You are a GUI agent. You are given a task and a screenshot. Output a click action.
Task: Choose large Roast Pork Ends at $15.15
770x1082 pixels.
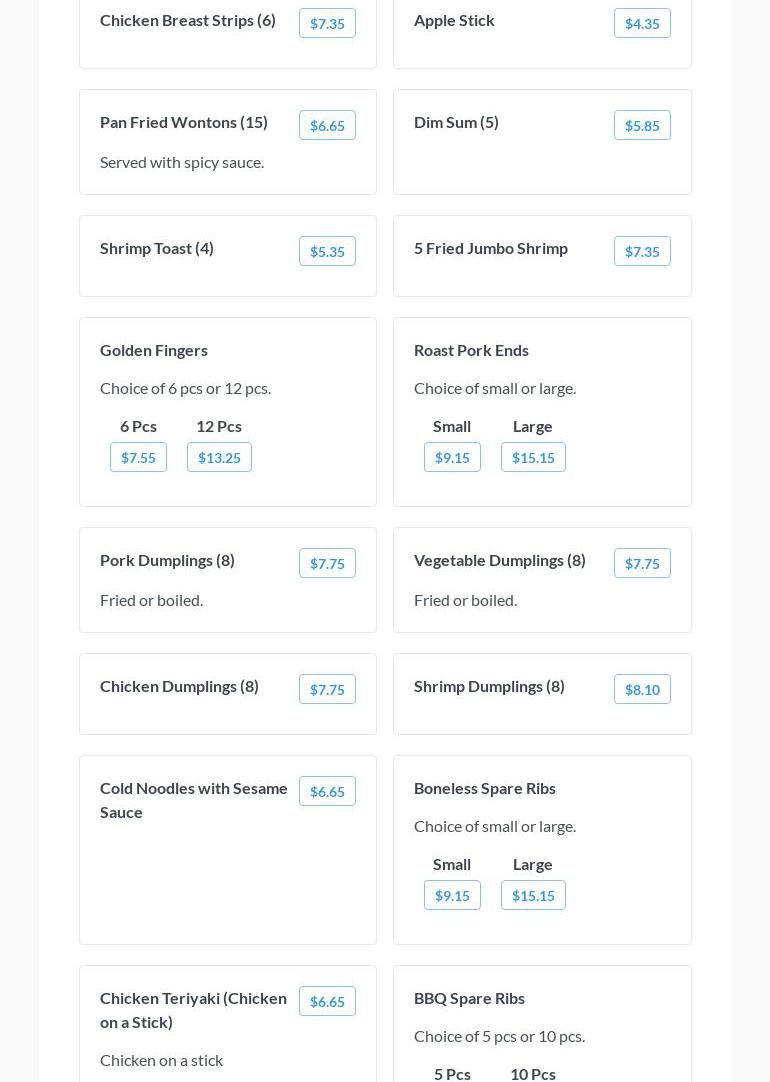533,457
